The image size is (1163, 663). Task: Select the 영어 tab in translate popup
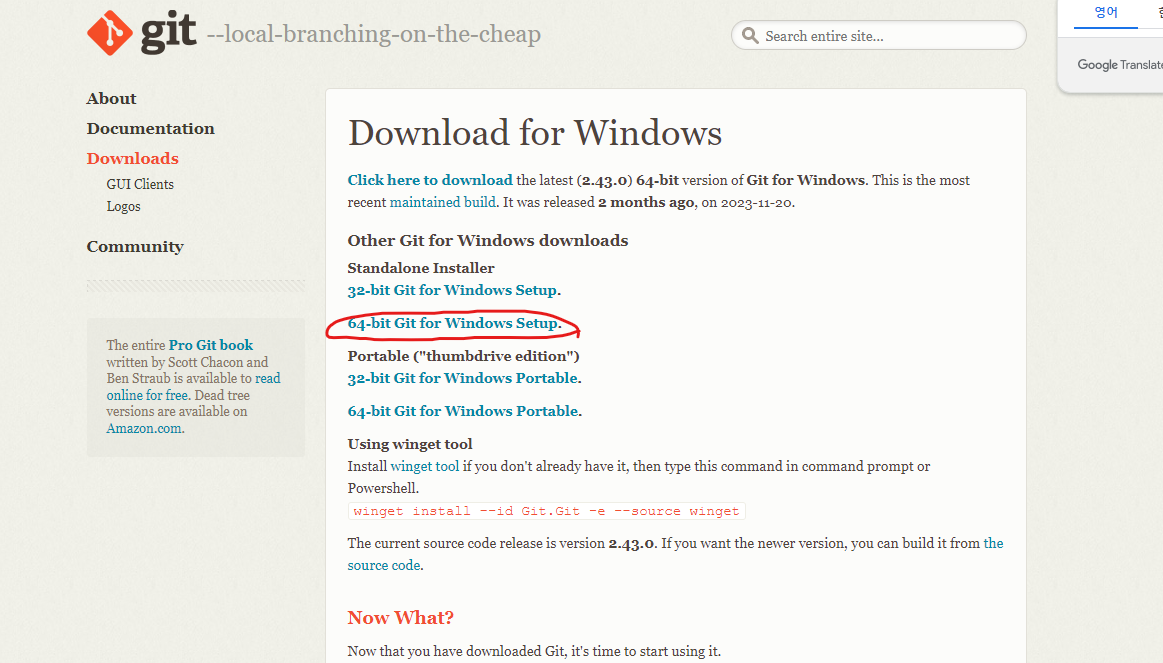1106,13
